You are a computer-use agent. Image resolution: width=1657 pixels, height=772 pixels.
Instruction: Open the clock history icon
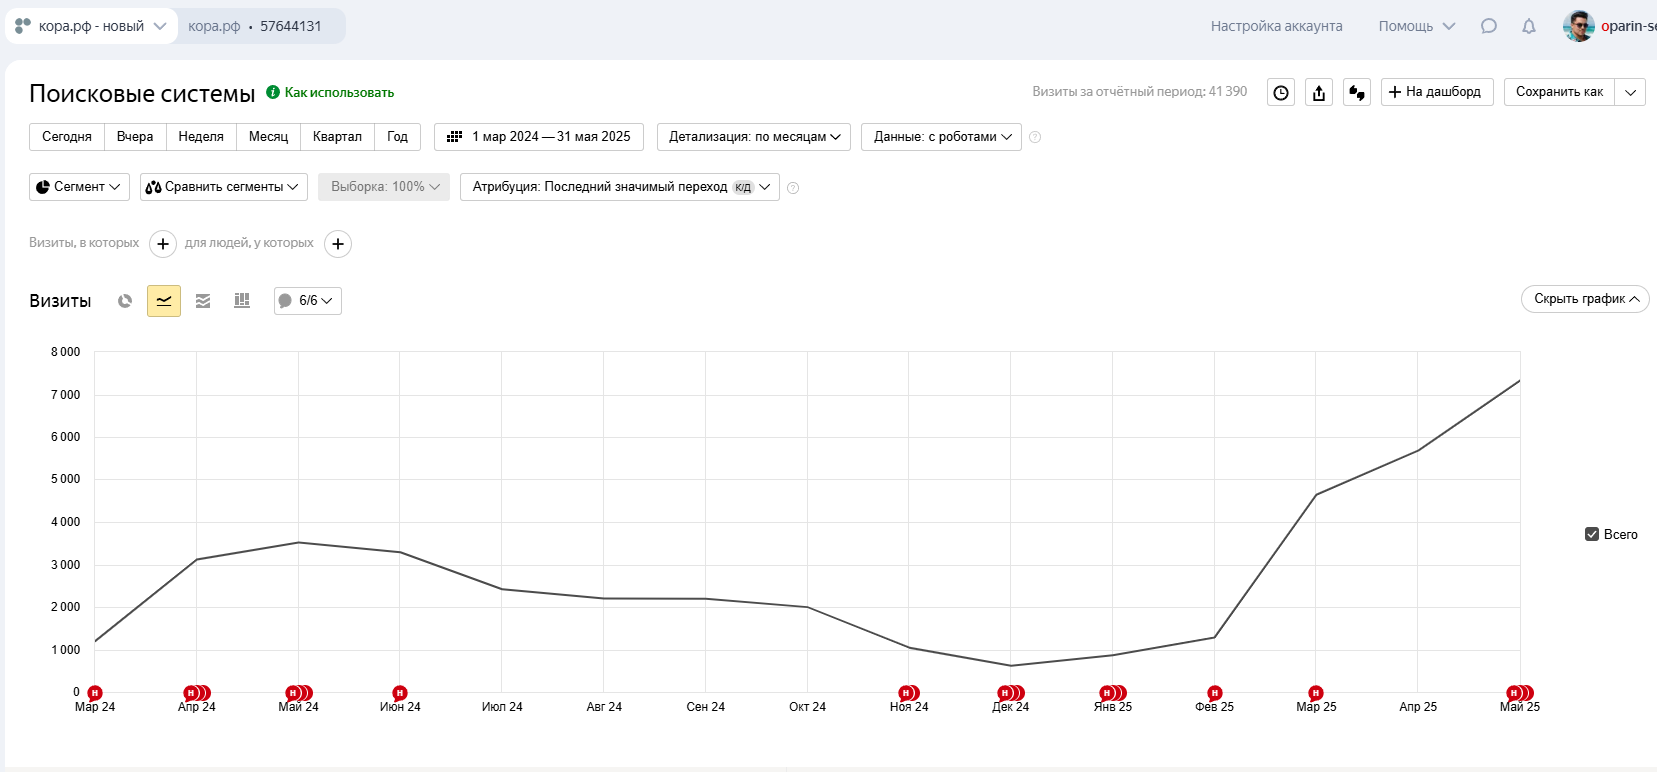[x=1281, y=93]
